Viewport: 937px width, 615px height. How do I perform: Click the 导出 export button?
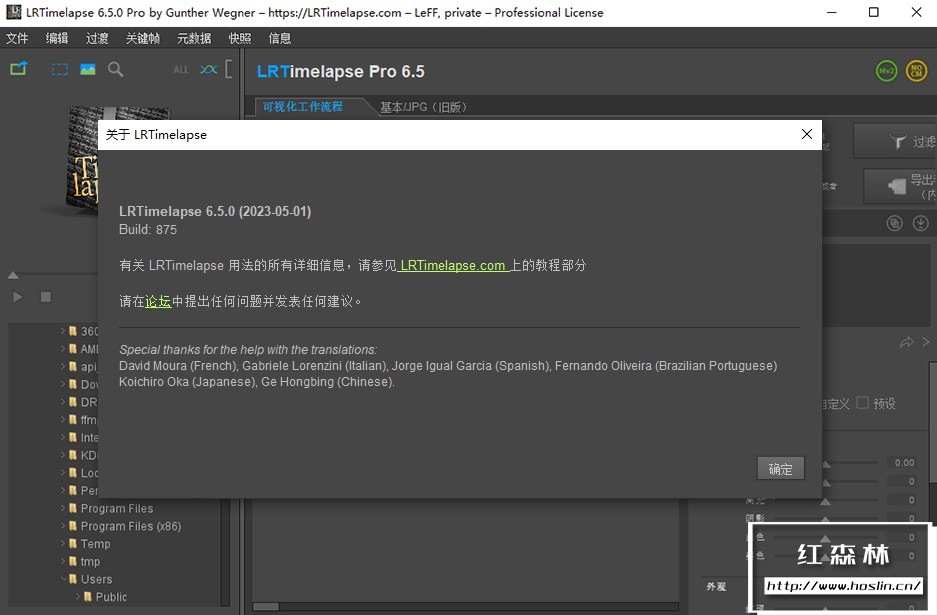pos(902,186)
